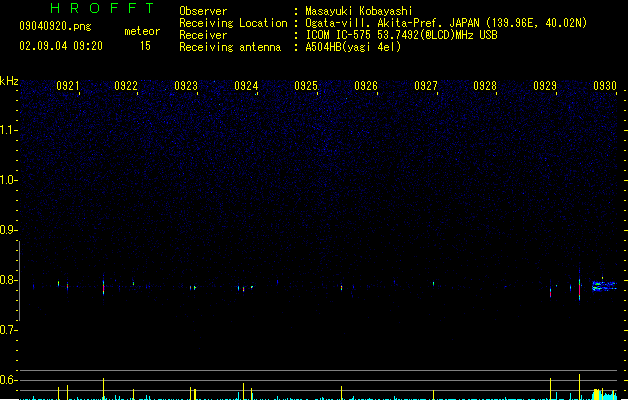Click the strong meteor echo just after 0929

click(579, 287)
